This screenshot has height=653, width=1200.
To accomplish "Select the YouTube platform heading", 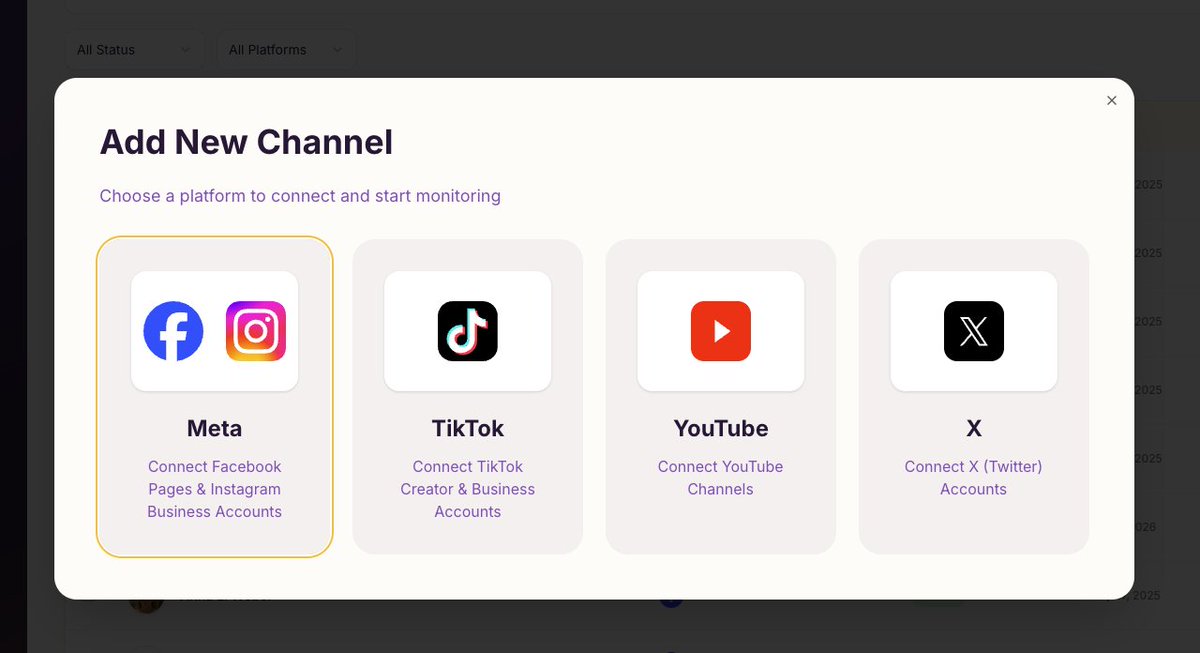I will (x=720, y=428).
